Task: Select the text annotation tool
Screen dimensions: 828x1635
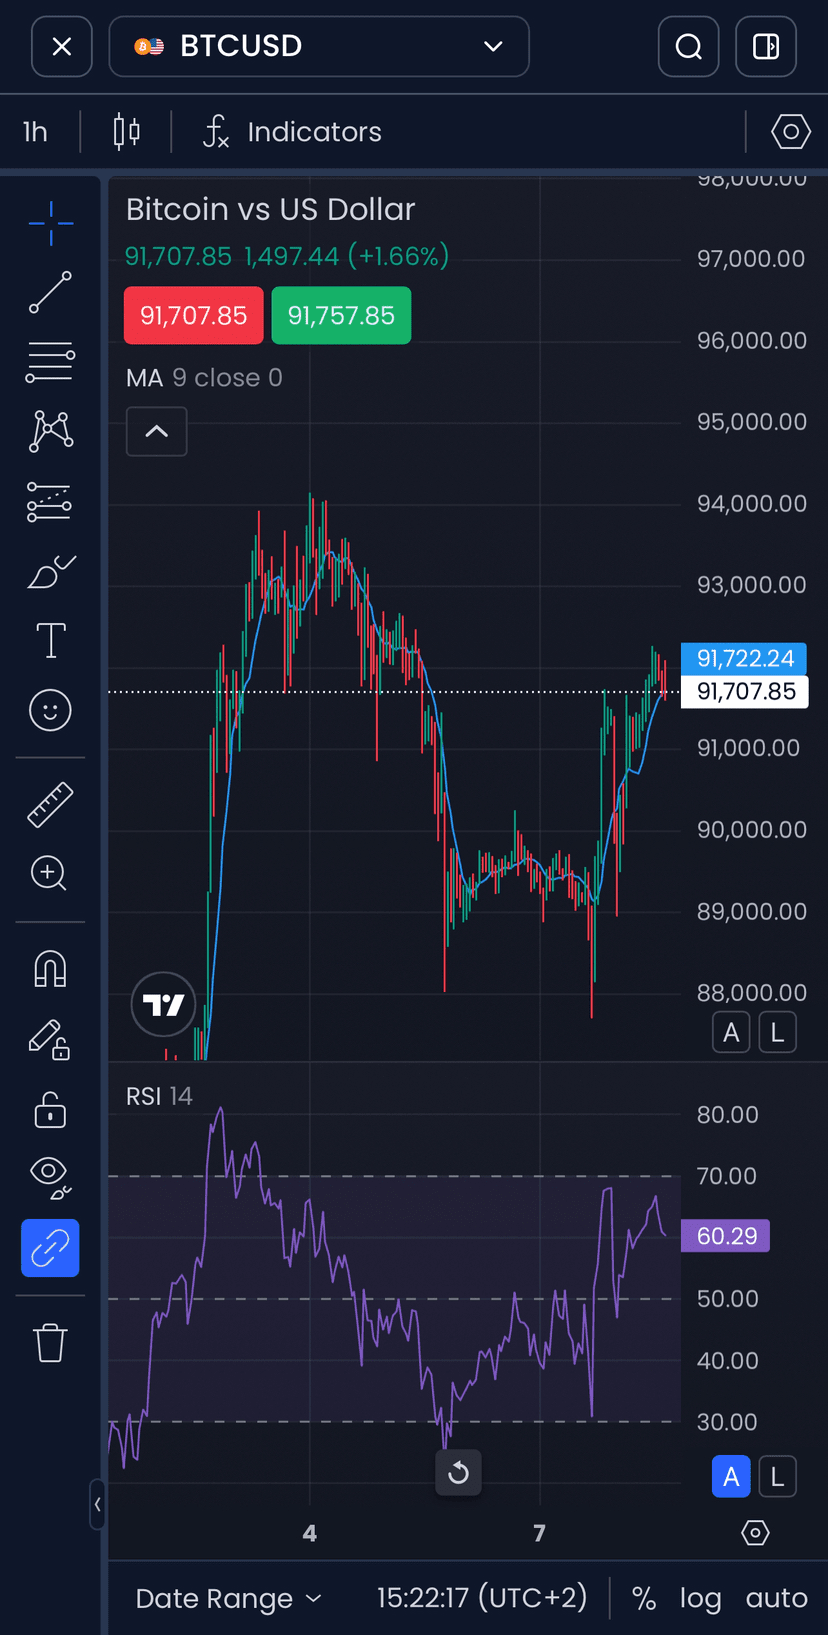Action: coord(50,640)
